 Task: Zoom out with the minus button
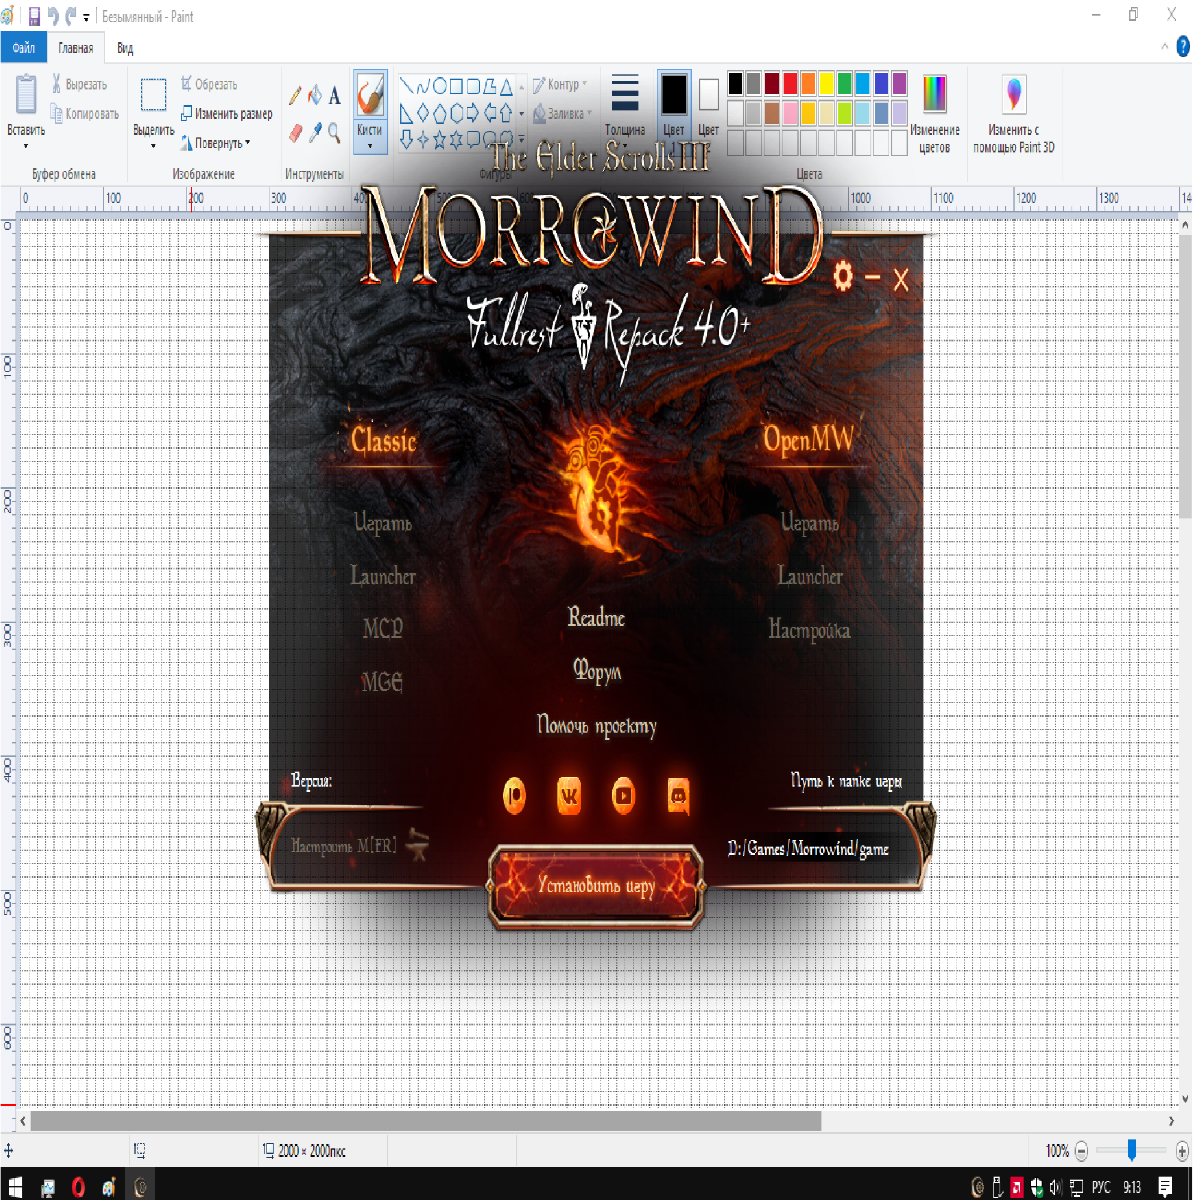coord(1081,1151)
